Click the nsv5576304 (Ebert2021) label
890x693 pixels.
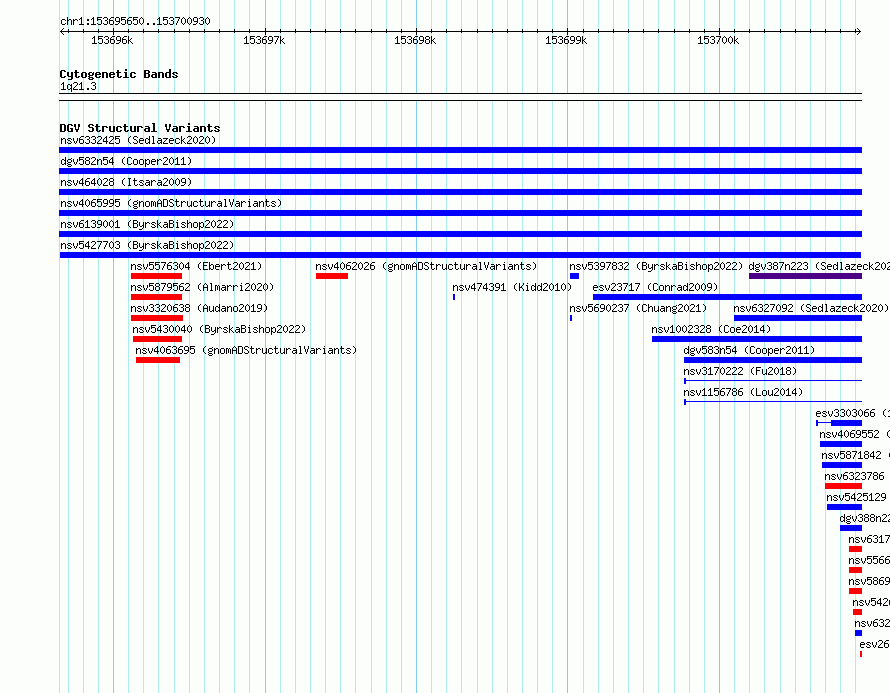pyautogui.click(x=196, y=266)
